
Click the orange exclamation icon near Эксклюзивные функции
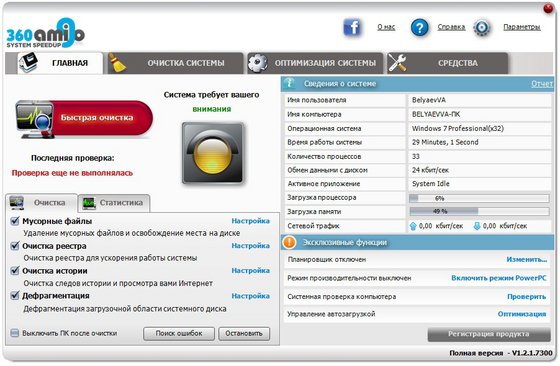[x=289, y=242]
